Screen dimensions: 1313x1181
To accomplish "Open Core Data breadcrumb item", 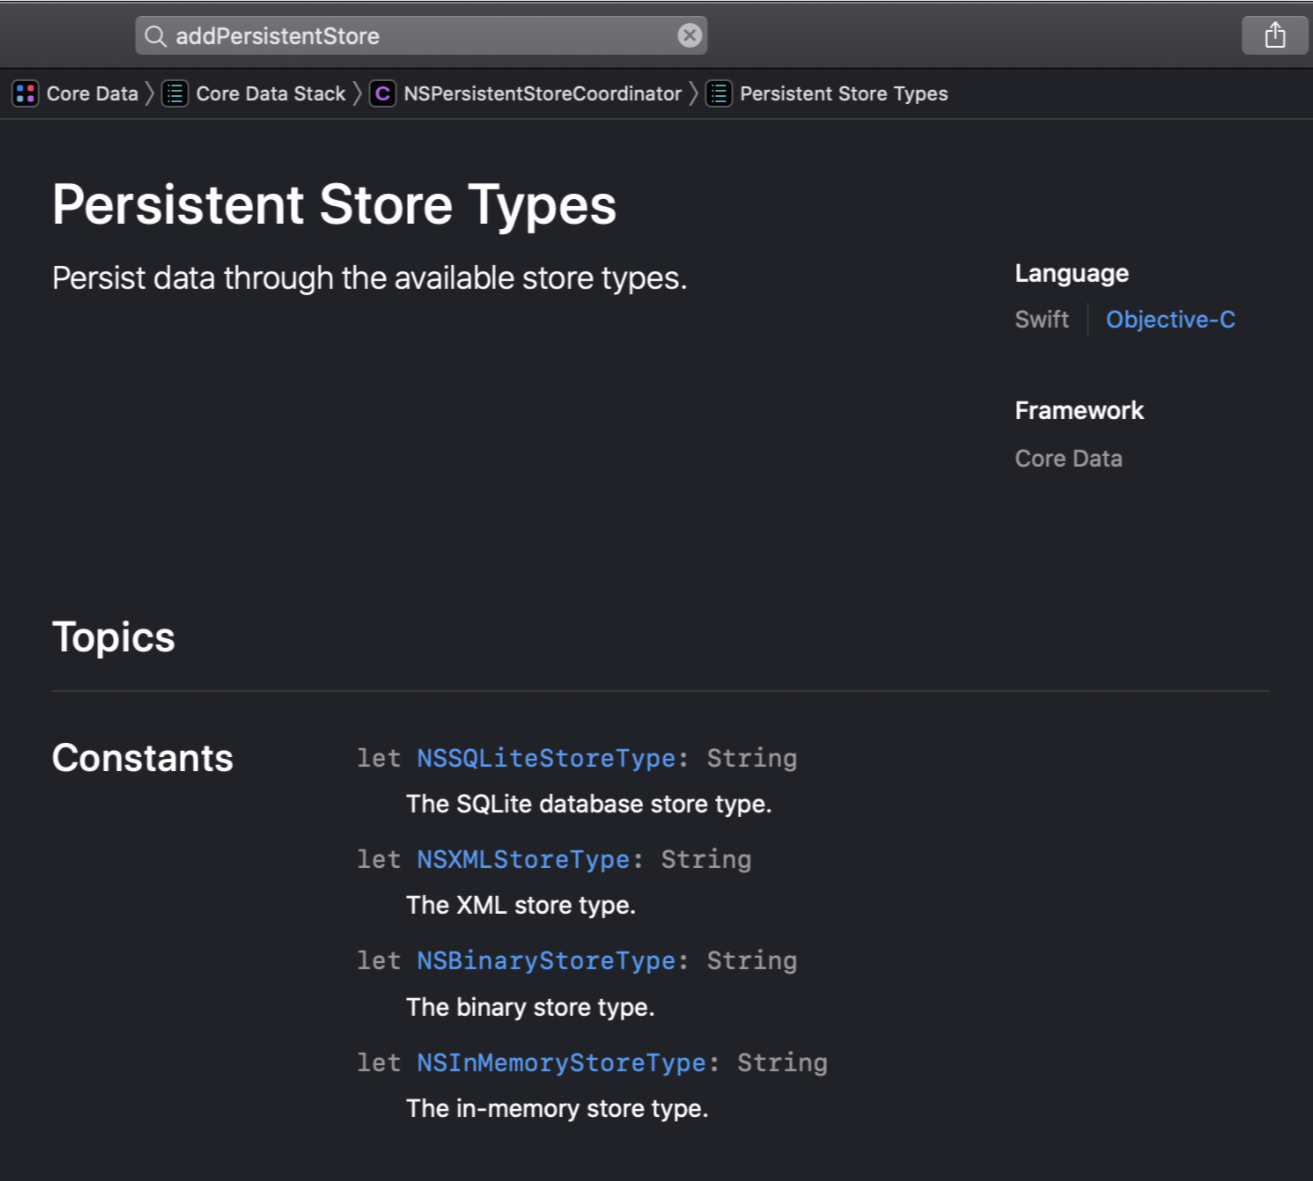I will click(92, 94).
